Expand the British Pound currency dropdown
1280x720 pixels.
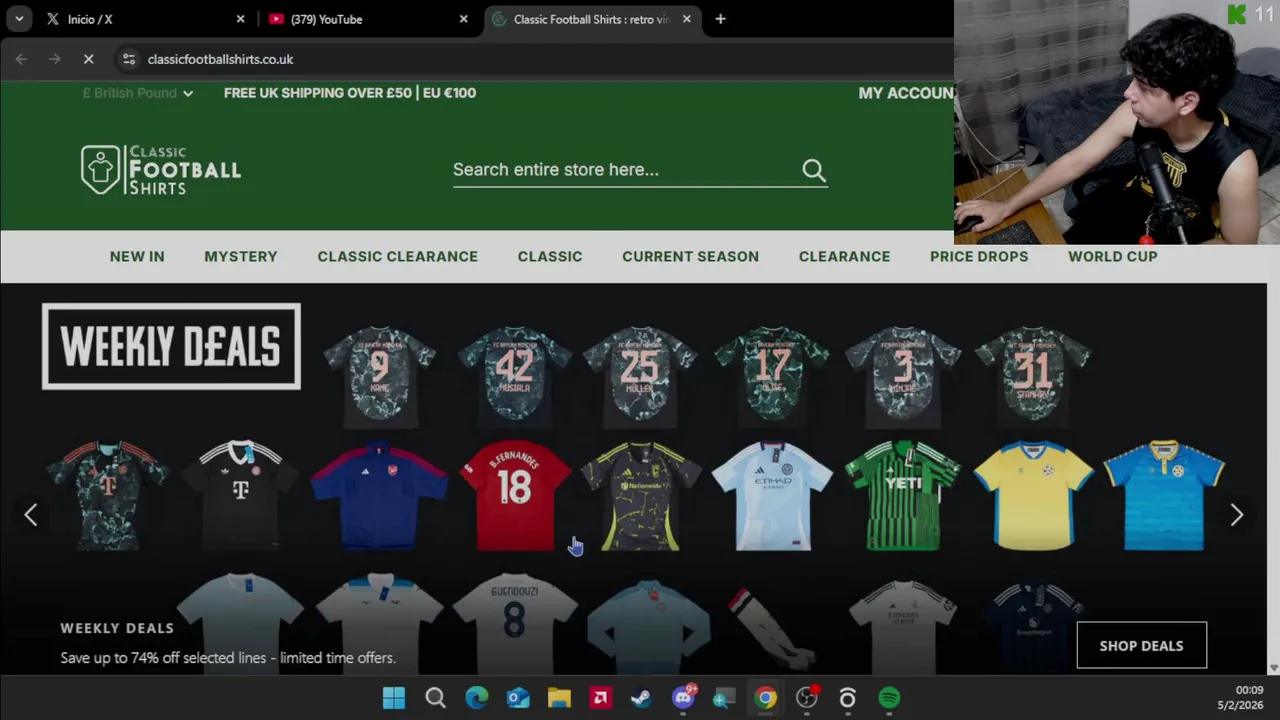(x=138, y=93)
